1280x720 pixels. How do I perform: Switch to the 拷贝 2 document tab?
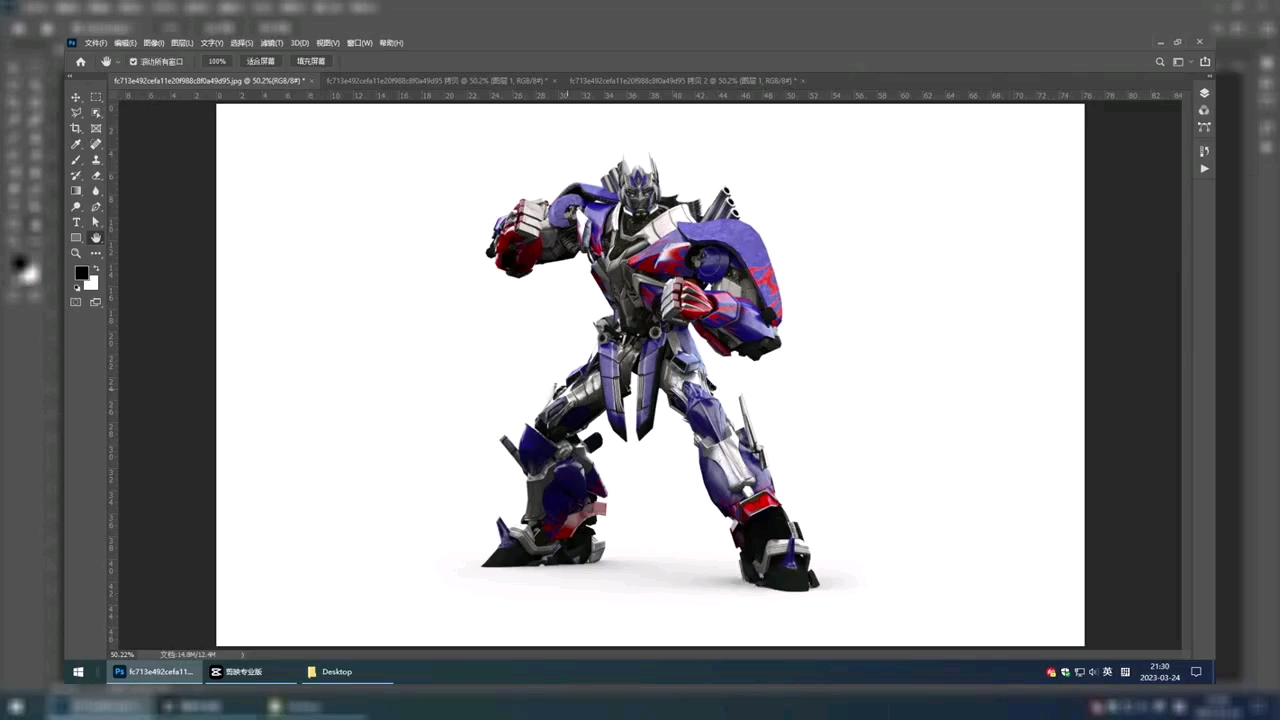681,80
